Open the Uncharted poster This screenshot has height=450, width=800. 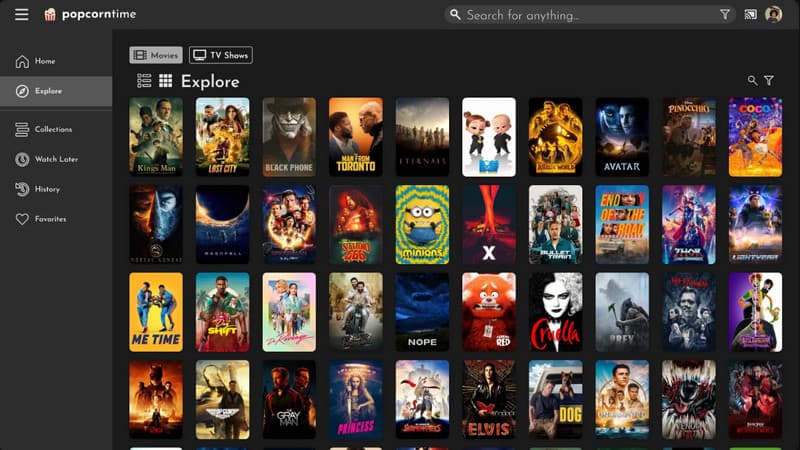622,399
